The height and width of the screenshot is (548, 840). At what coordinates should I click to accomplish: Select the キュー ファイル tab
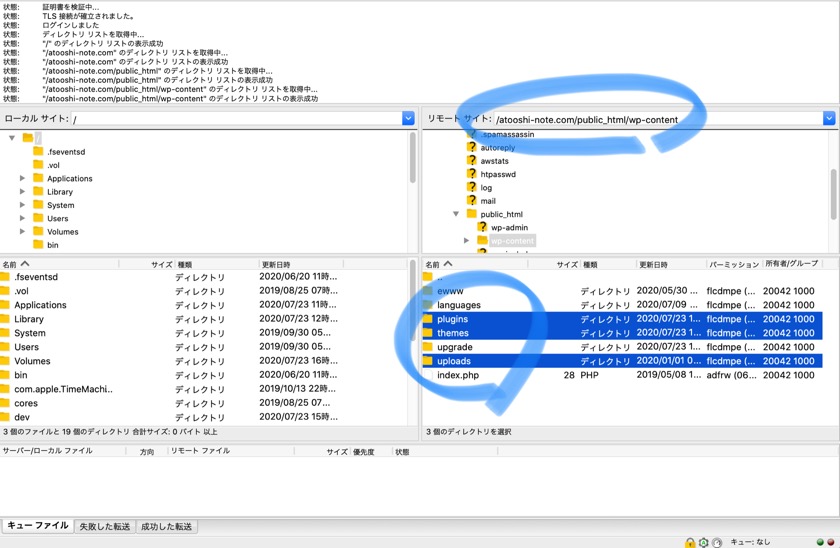pyautogui.click(x=38, y=526)
